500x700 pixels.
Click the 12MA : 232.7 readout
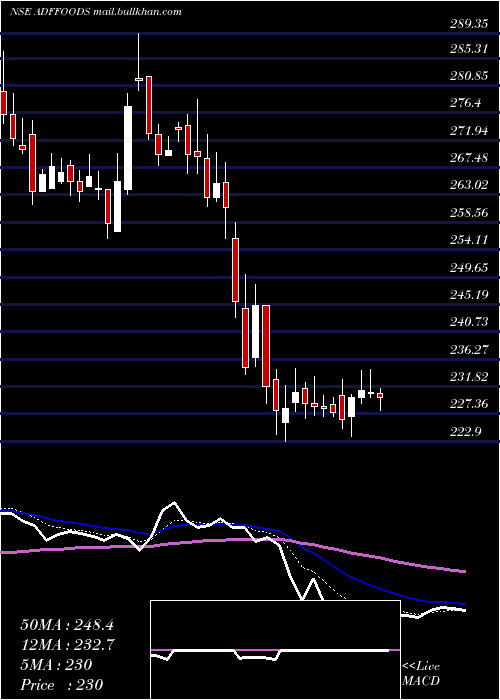pyautogui.click(x=68, y=645)
